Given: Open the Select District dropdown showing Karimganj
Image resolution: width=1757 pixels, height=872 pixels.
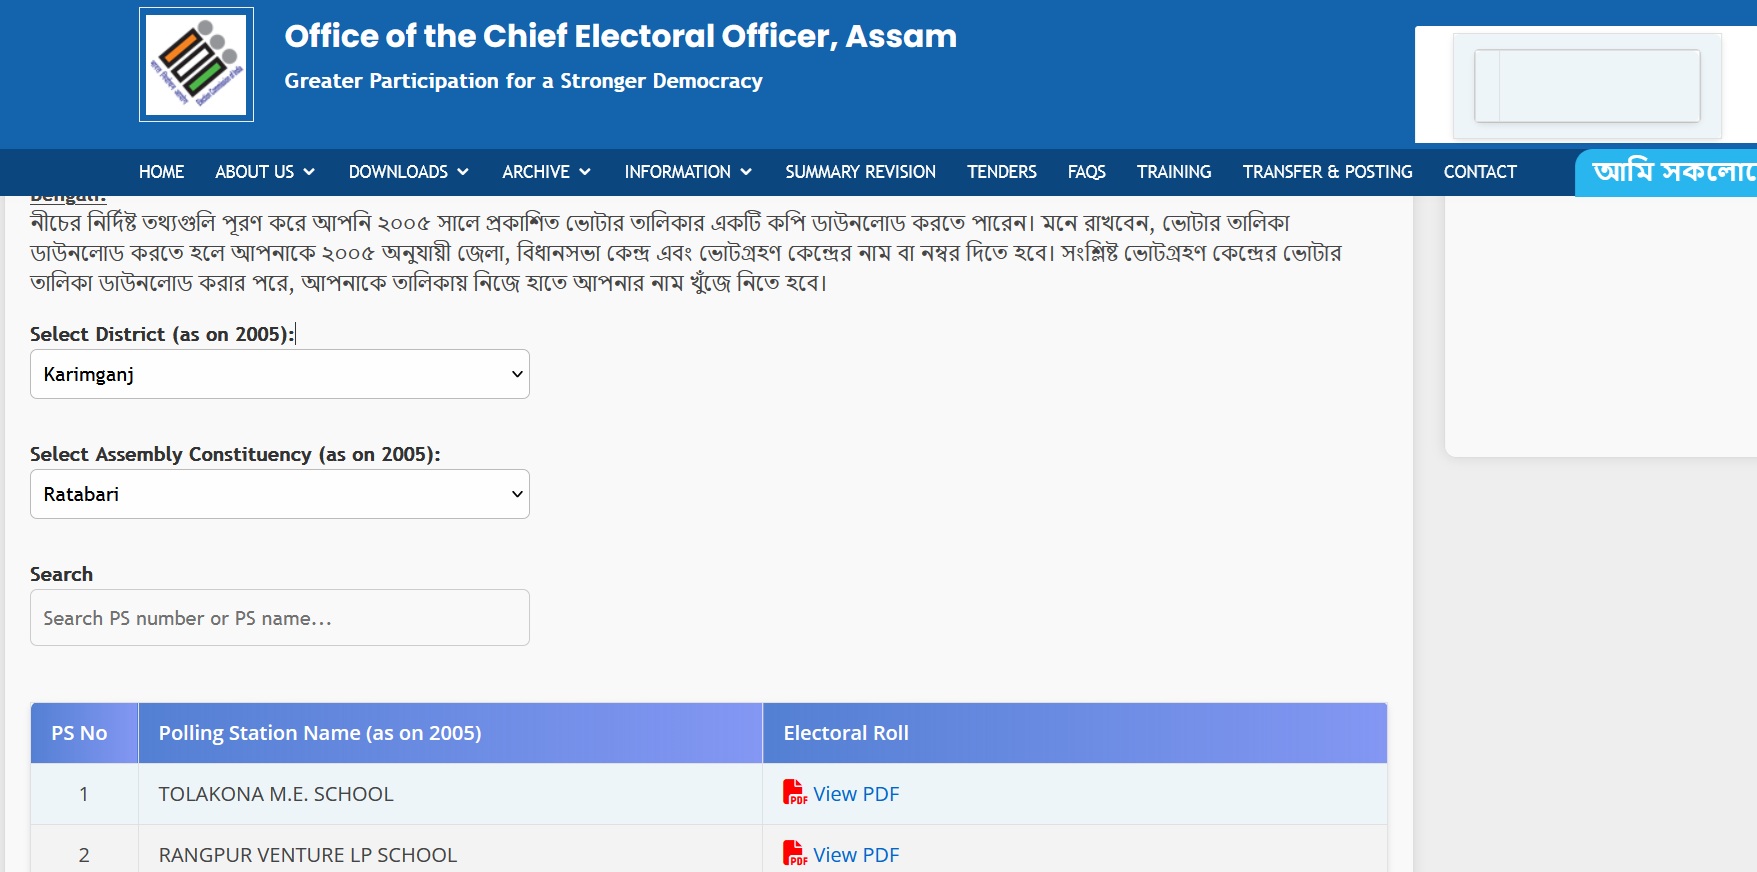Looking at the screenshot, I should click(x=280, y=374).
